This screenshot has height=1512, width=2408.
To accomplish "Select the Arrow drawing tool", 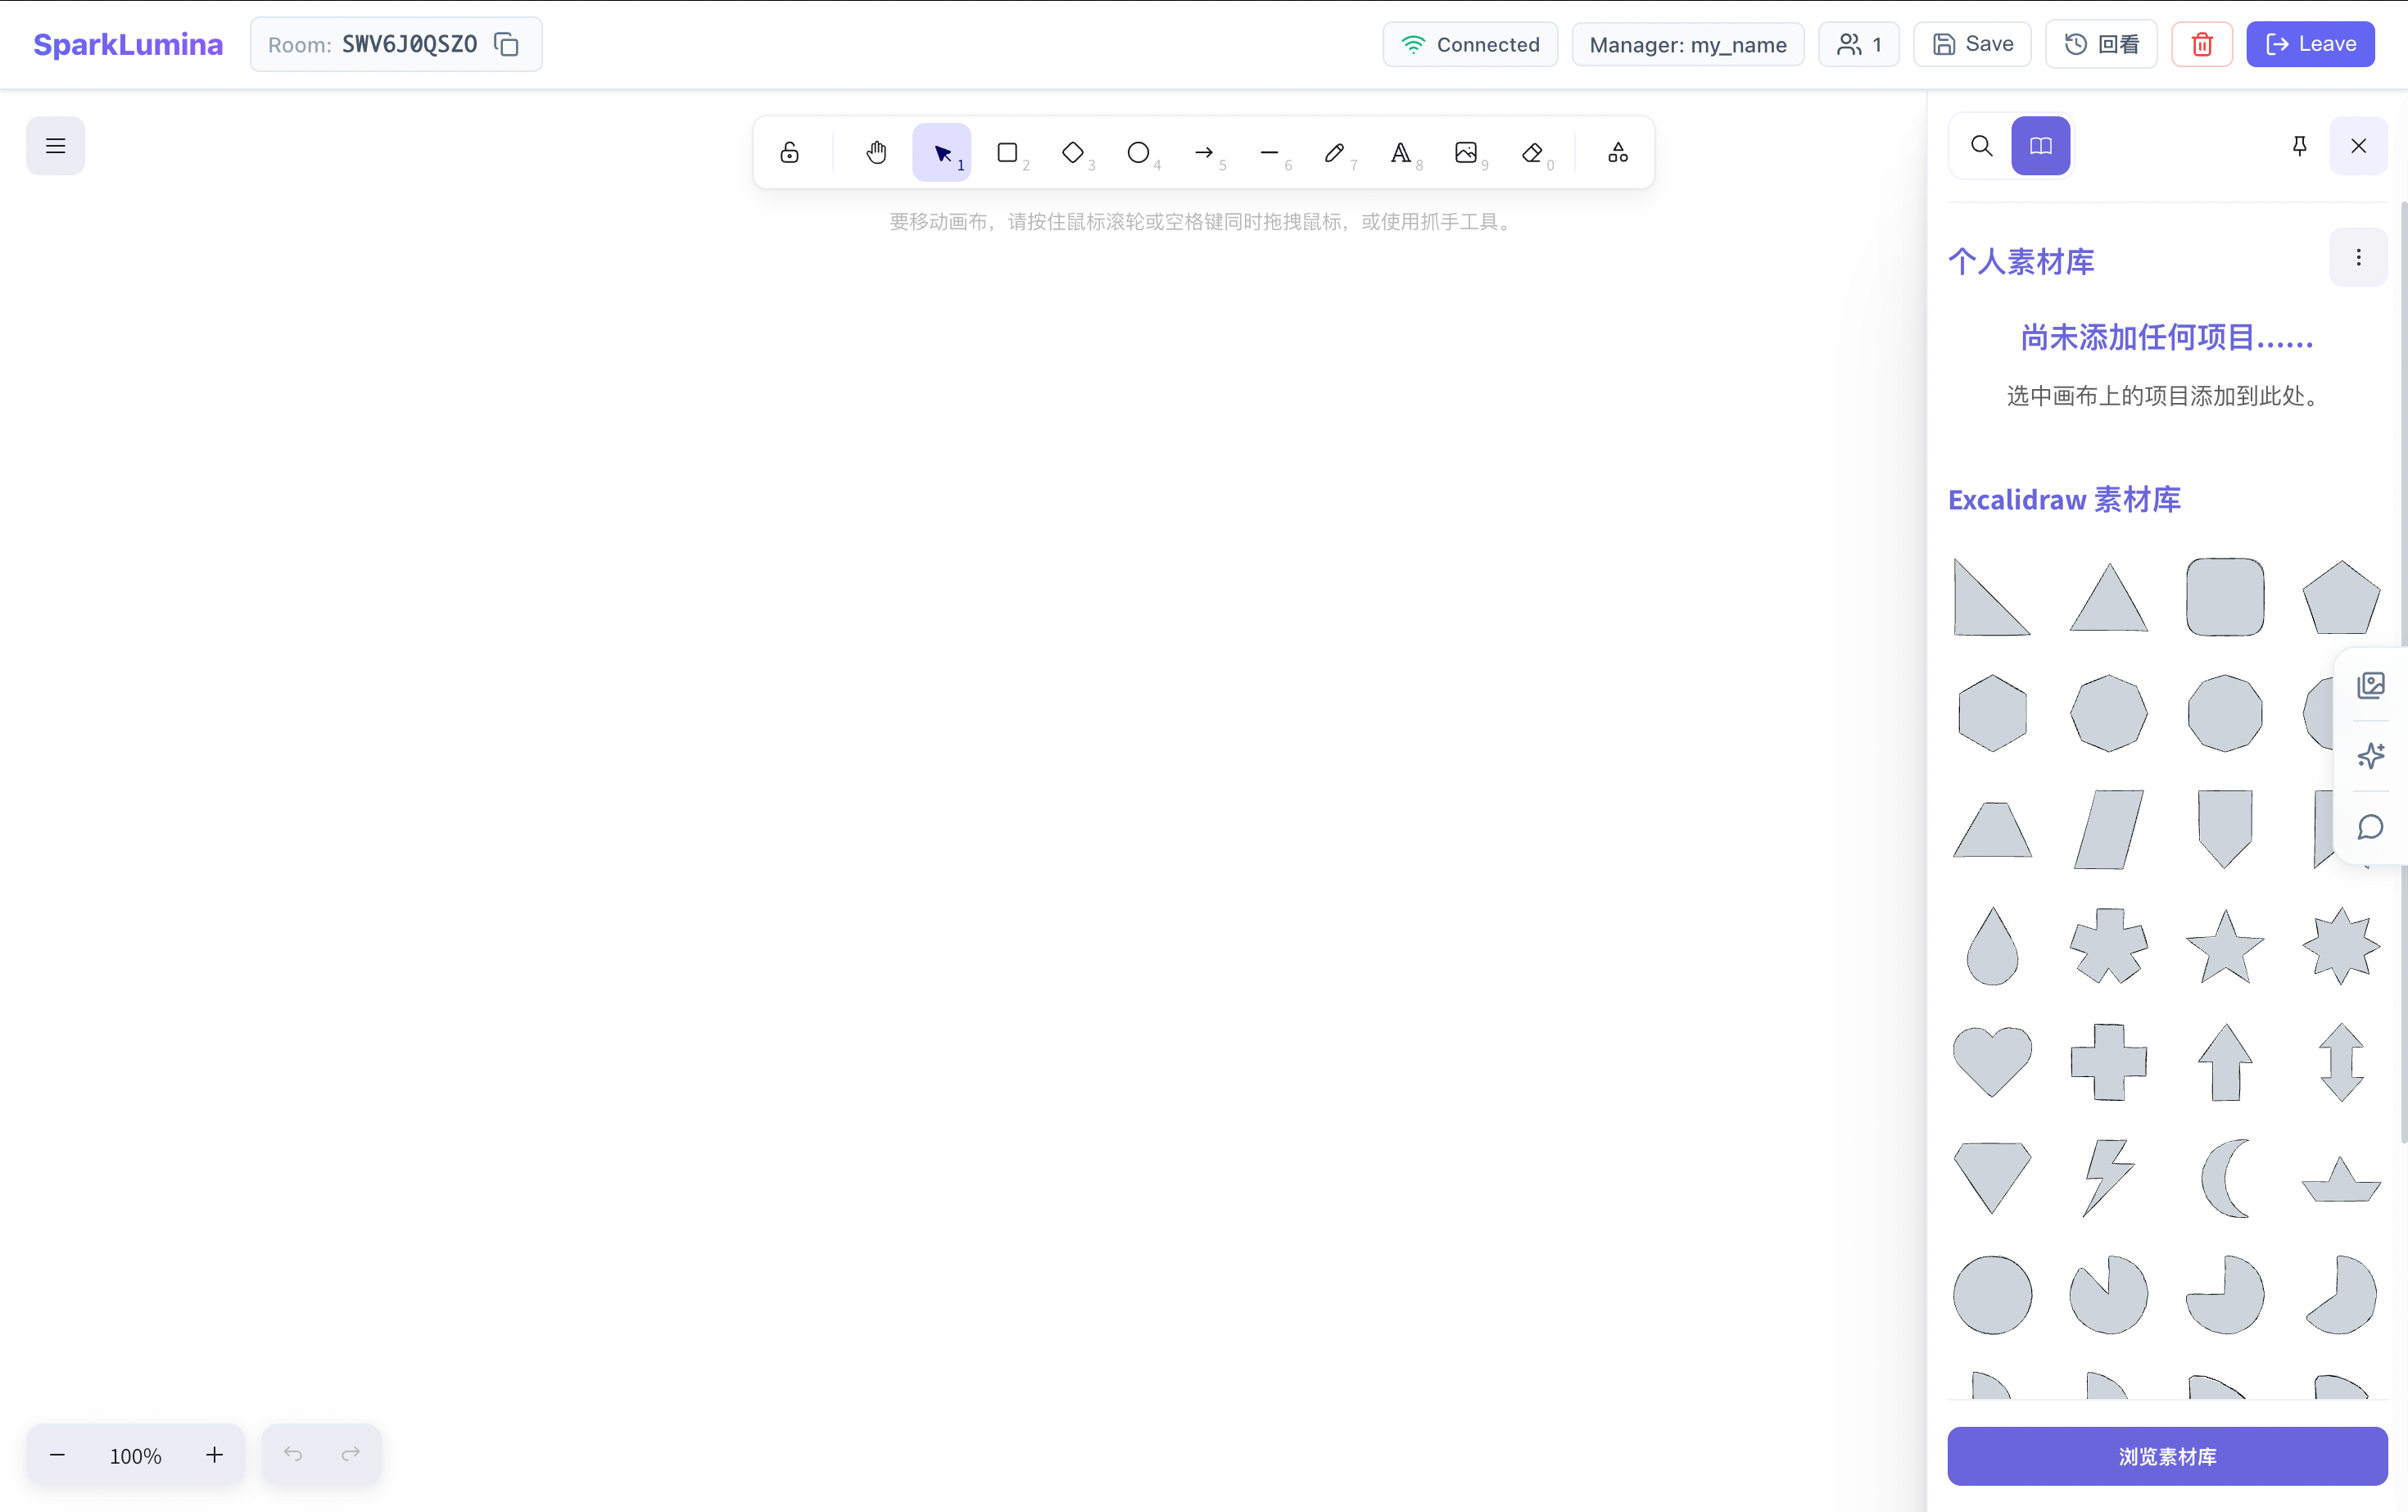I will pyautogui.click(x=1204, y=152).
